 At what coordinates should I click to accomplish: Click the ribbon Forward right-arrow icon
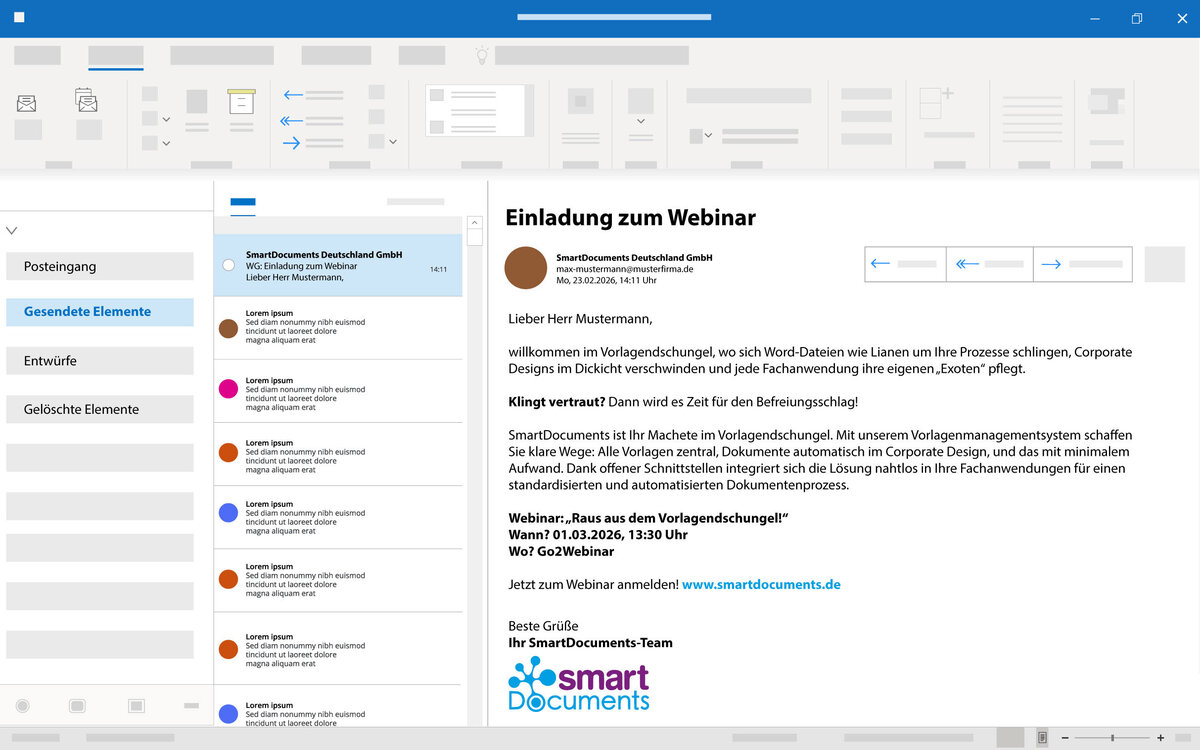pos(292,143)
